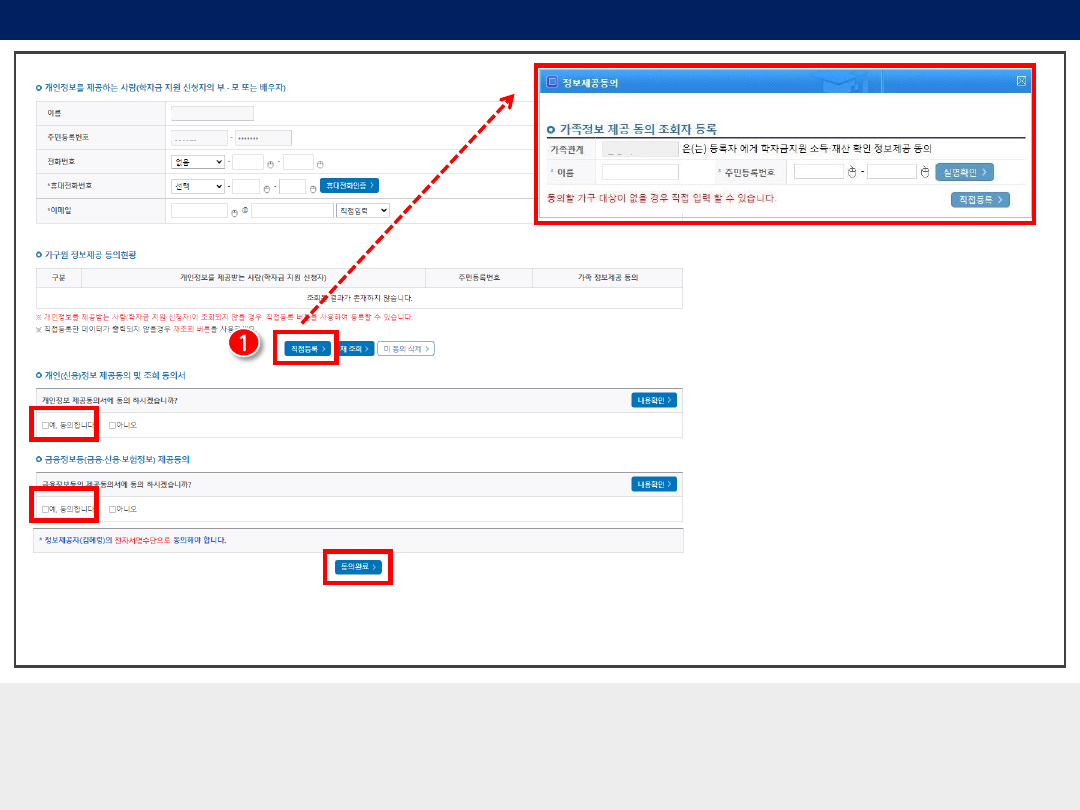Click the 동의완료 button
Screen dimensions: 1080x810
(x=358, y=567)
